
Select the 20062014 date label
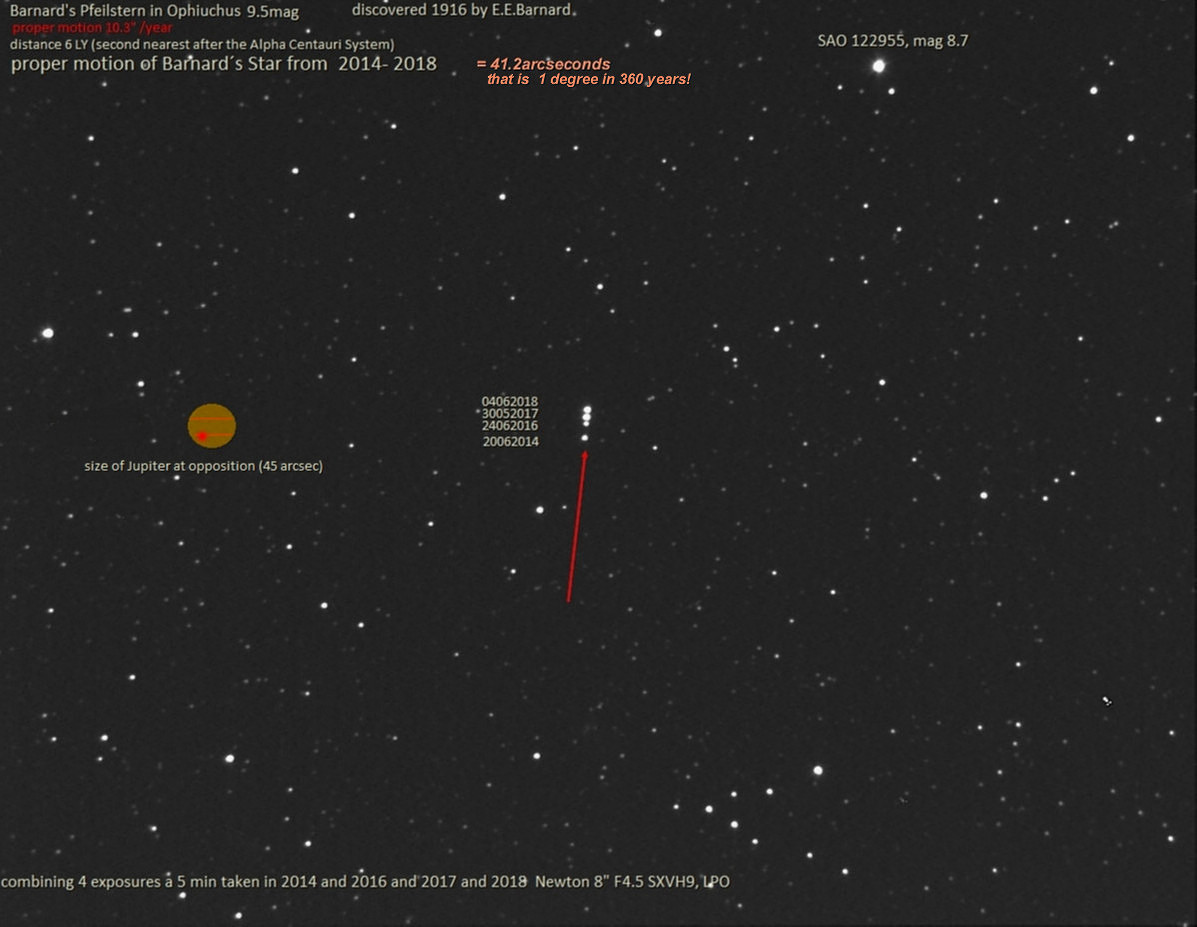(510, 441)
